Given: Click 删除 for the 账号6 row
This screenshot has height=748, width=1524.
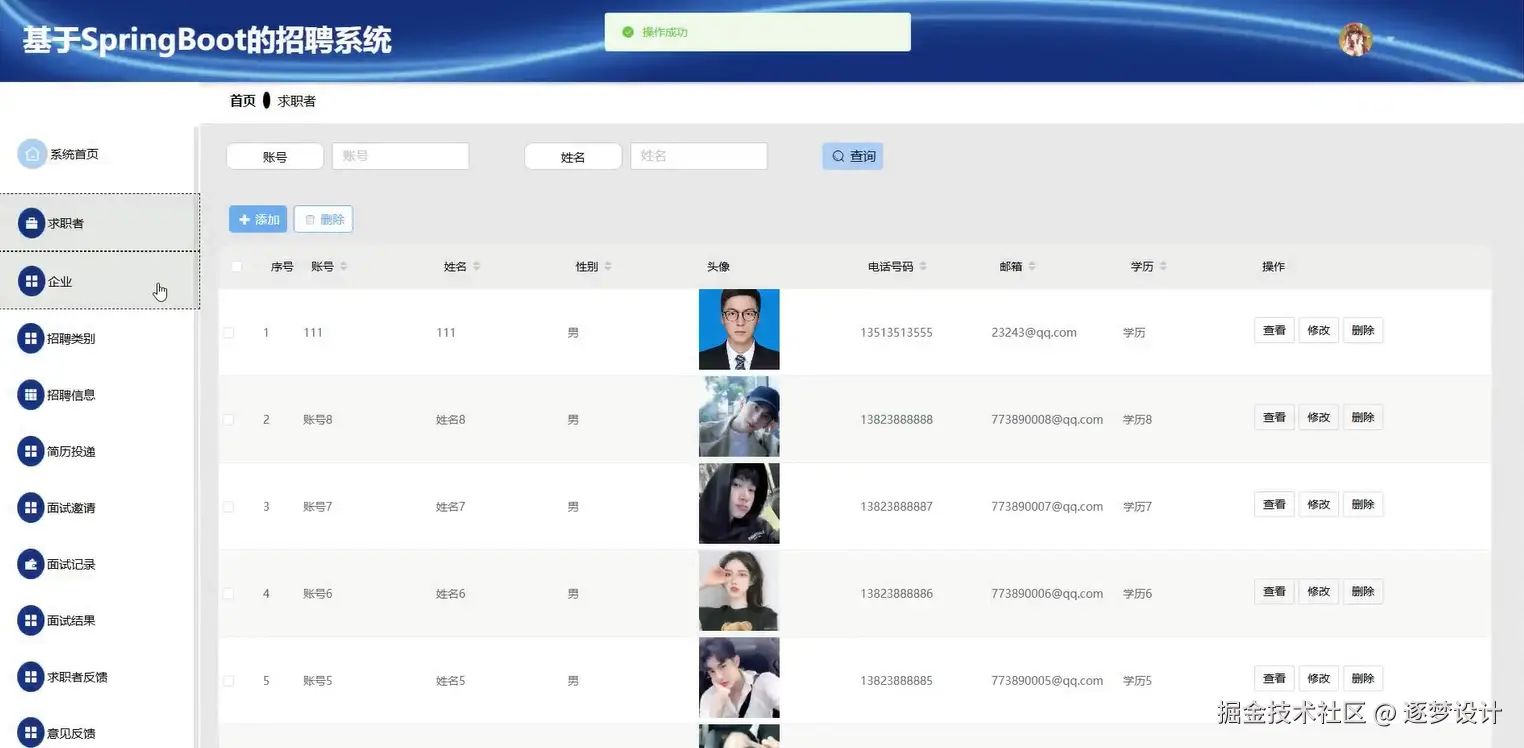Looking at the screenshot, I should (x=1363, y=591).
